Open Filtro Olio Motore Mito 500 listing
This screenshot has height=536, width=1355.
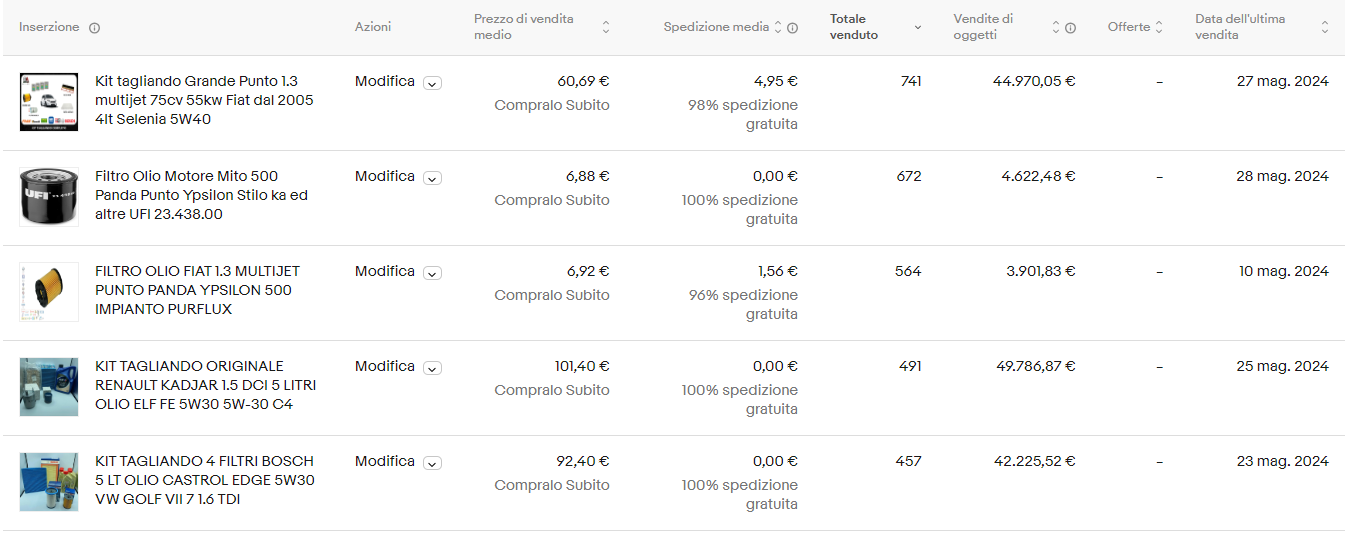pyautogui.click(x=201, y=195)
